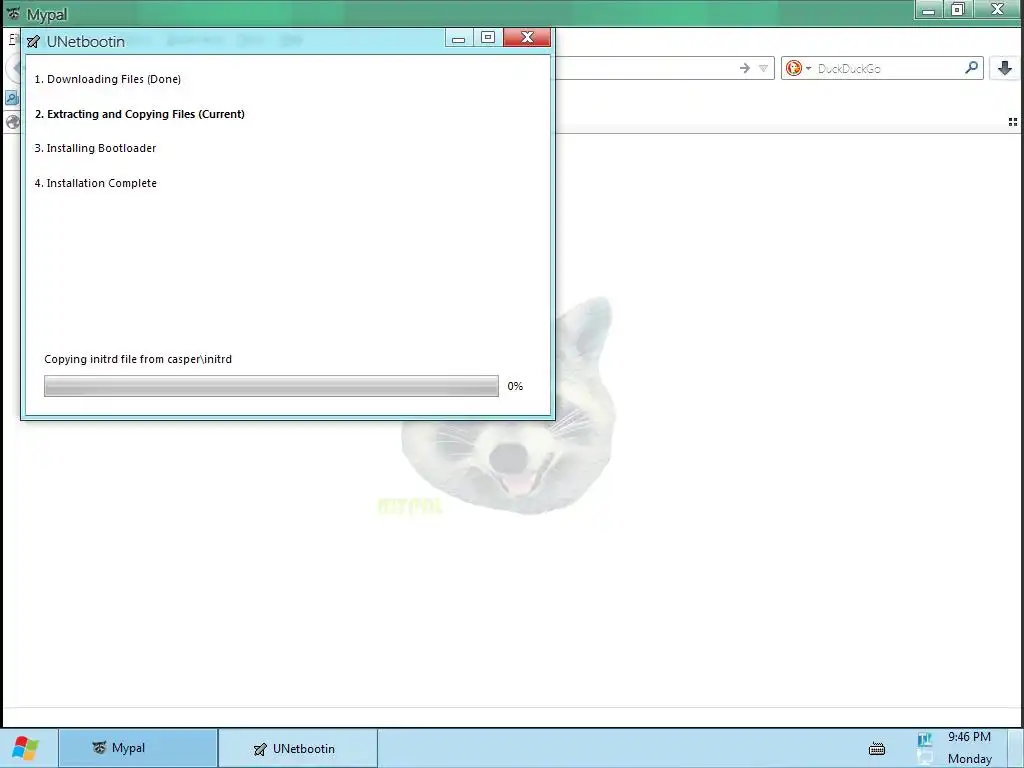Open Mypal's Downloads arrow button
Screen dimensions: 1024x768
1005,68
